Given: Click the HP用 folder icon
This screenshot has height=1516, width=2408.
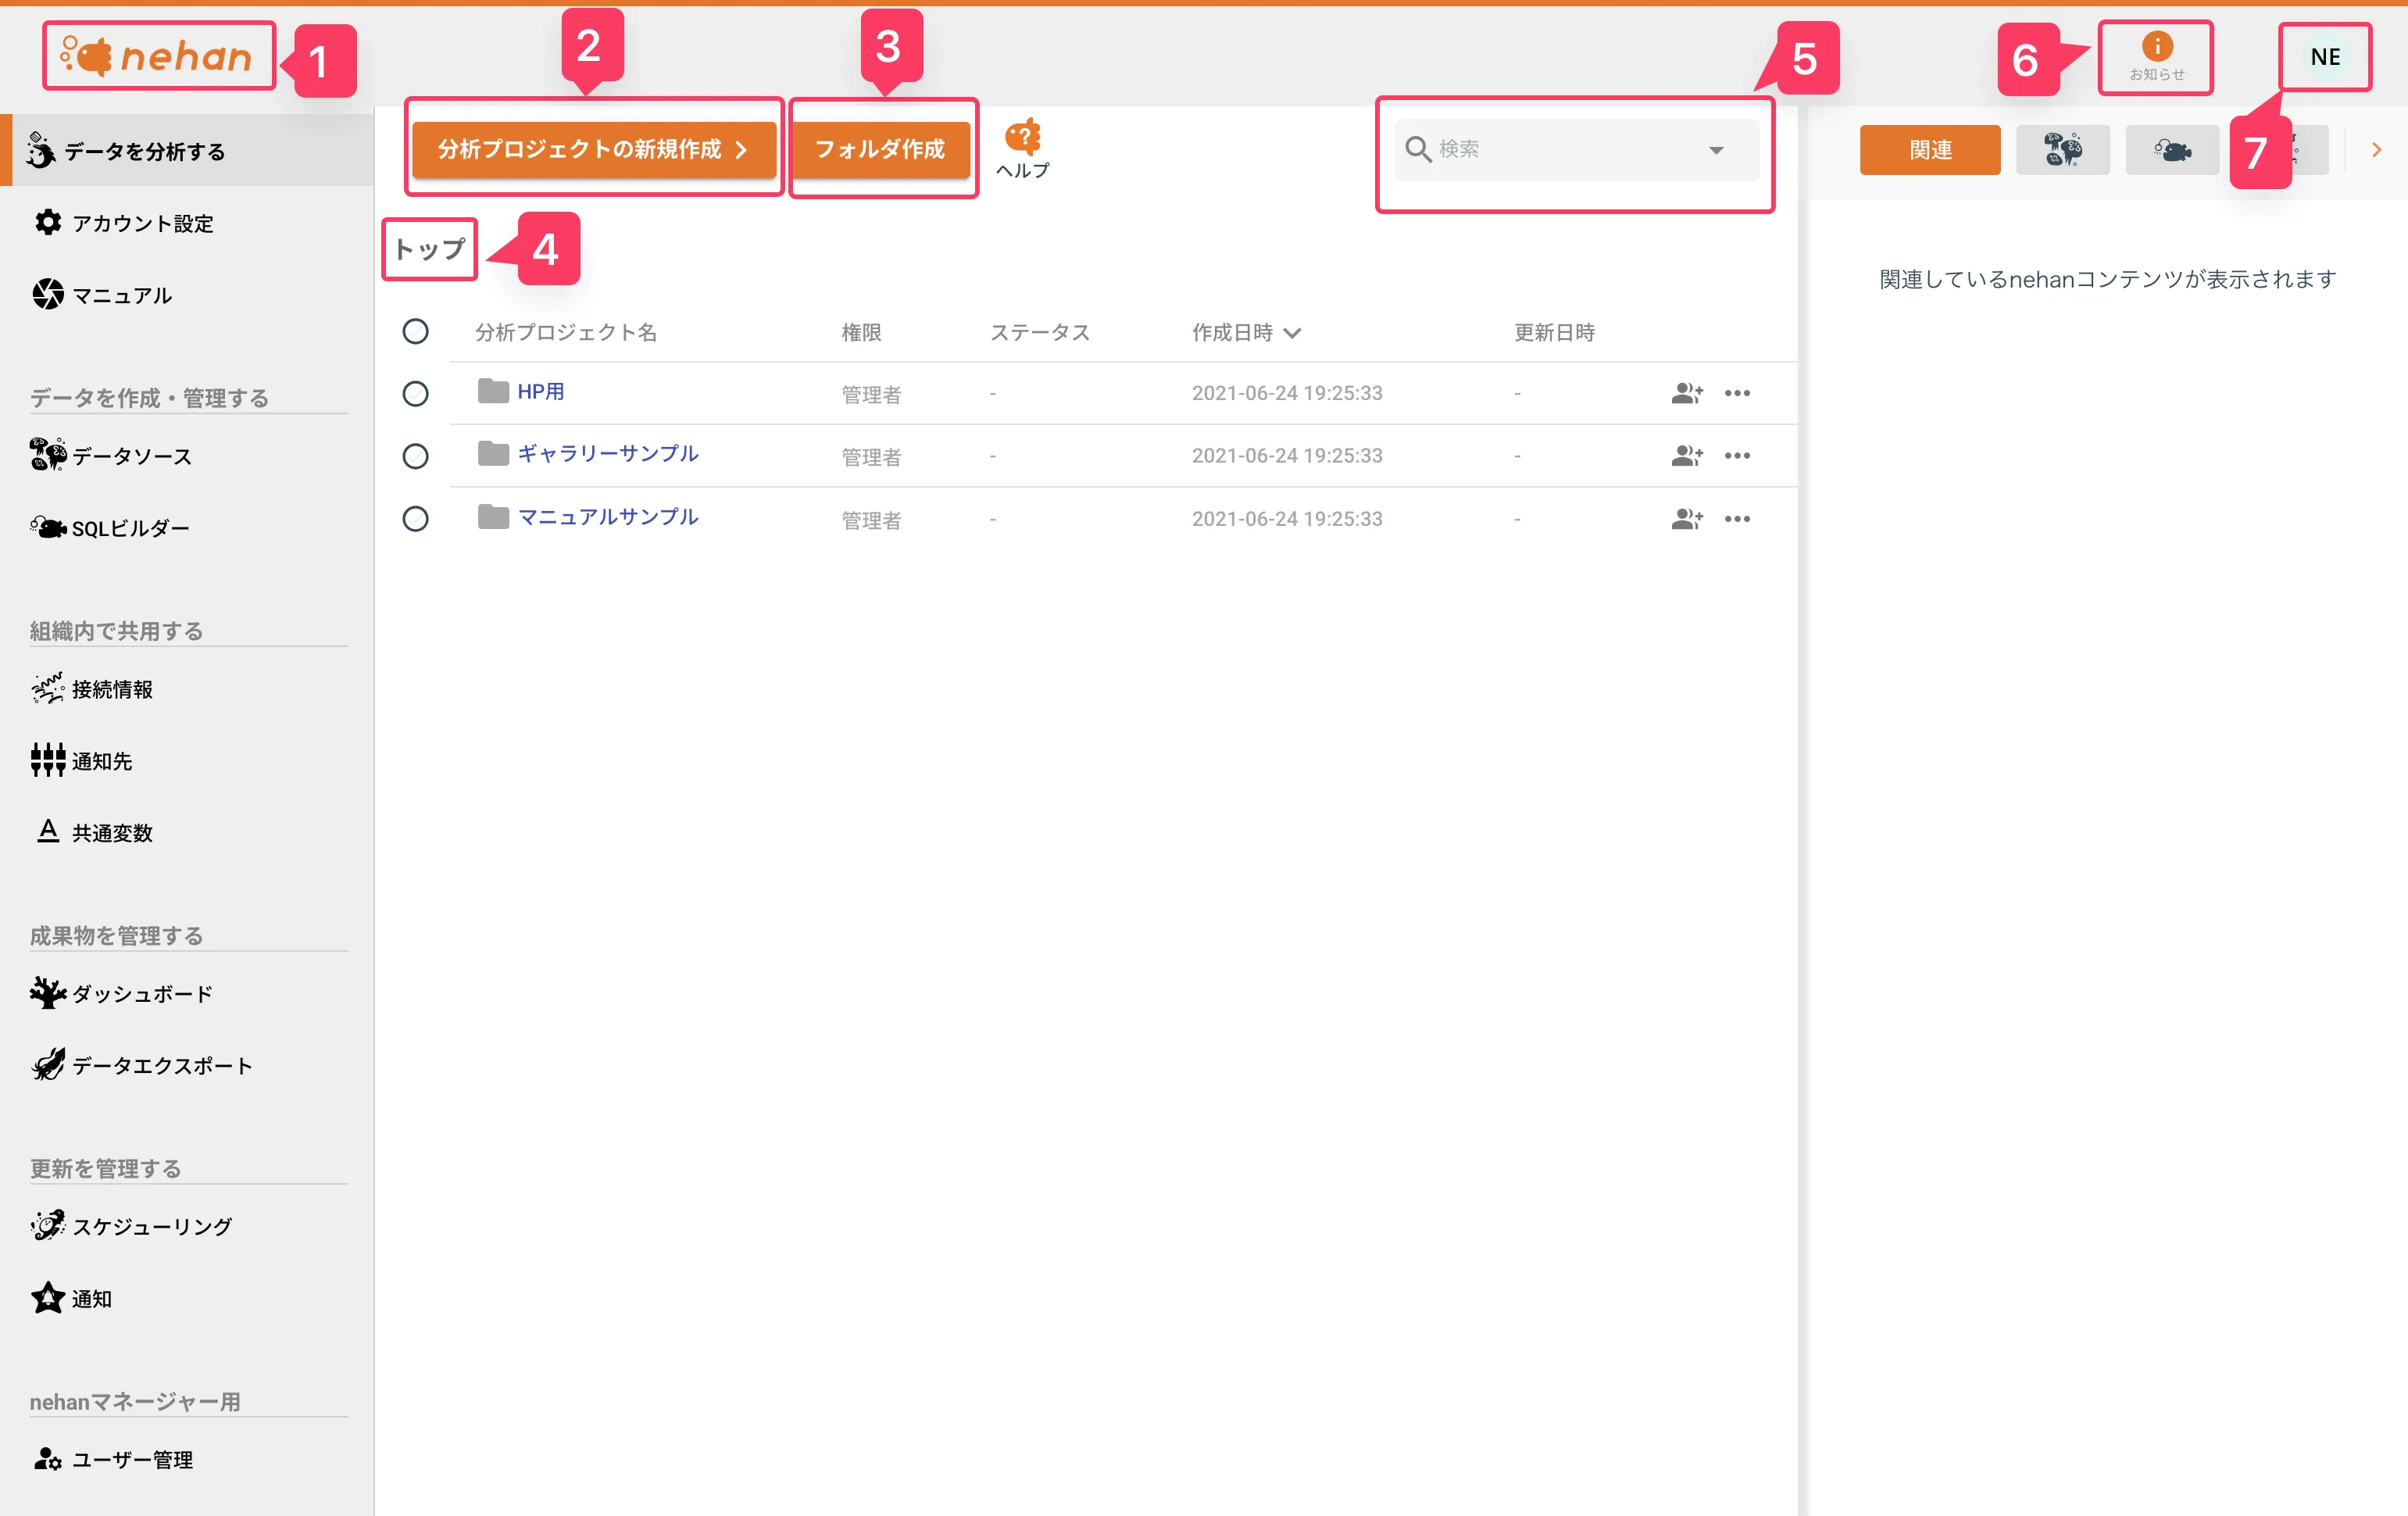Looking at the screenshot, I should 493,391.
